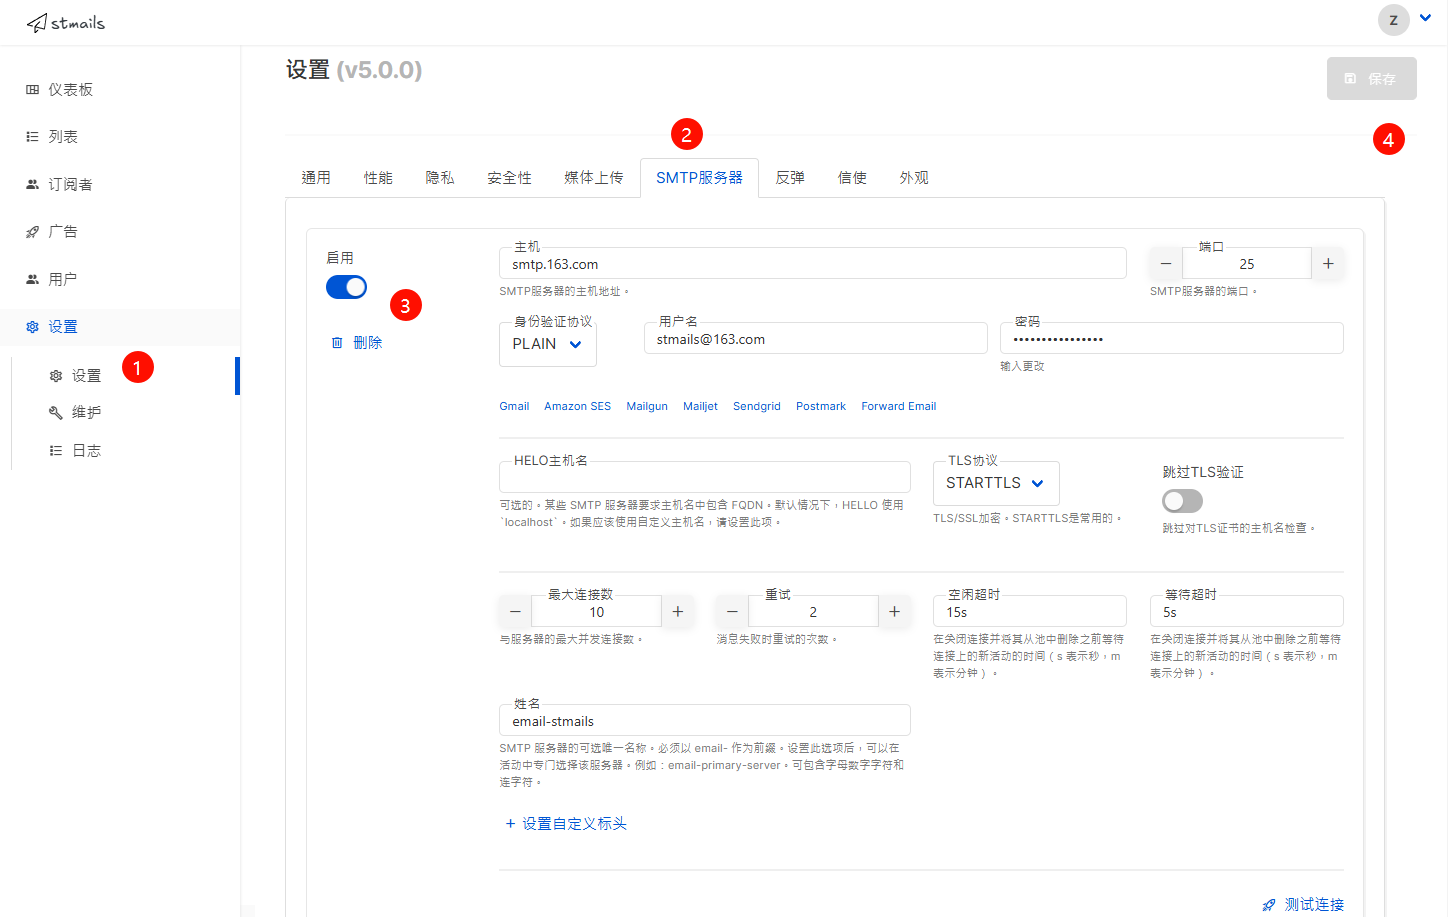This screenshot has width=1448, height=917.
Task: Click the 保存 save button
Action: [x=1371, y=78]
